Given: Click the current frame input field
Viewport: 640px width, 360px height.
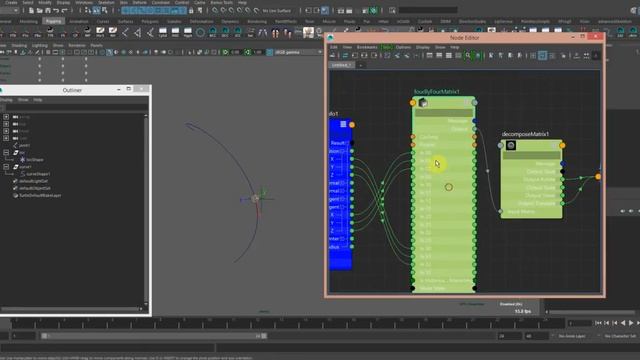Looking at the screenshot, I should (580, 323).
